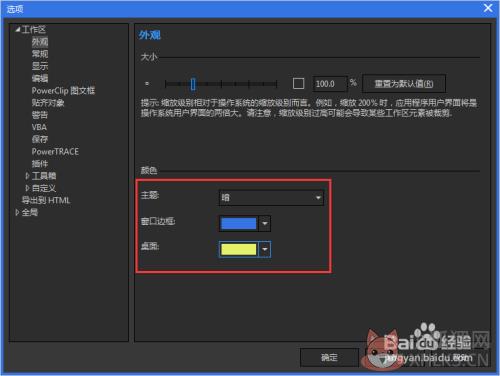Expand the 工具箱 tree node

(27, 176)
